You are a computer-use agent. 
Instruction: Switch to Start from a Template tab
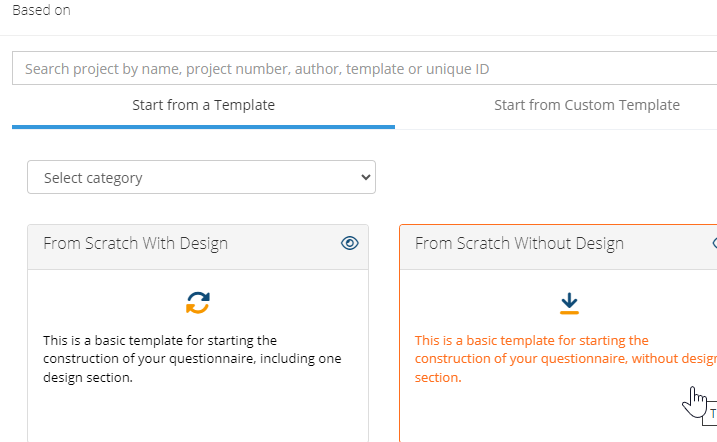203,105
